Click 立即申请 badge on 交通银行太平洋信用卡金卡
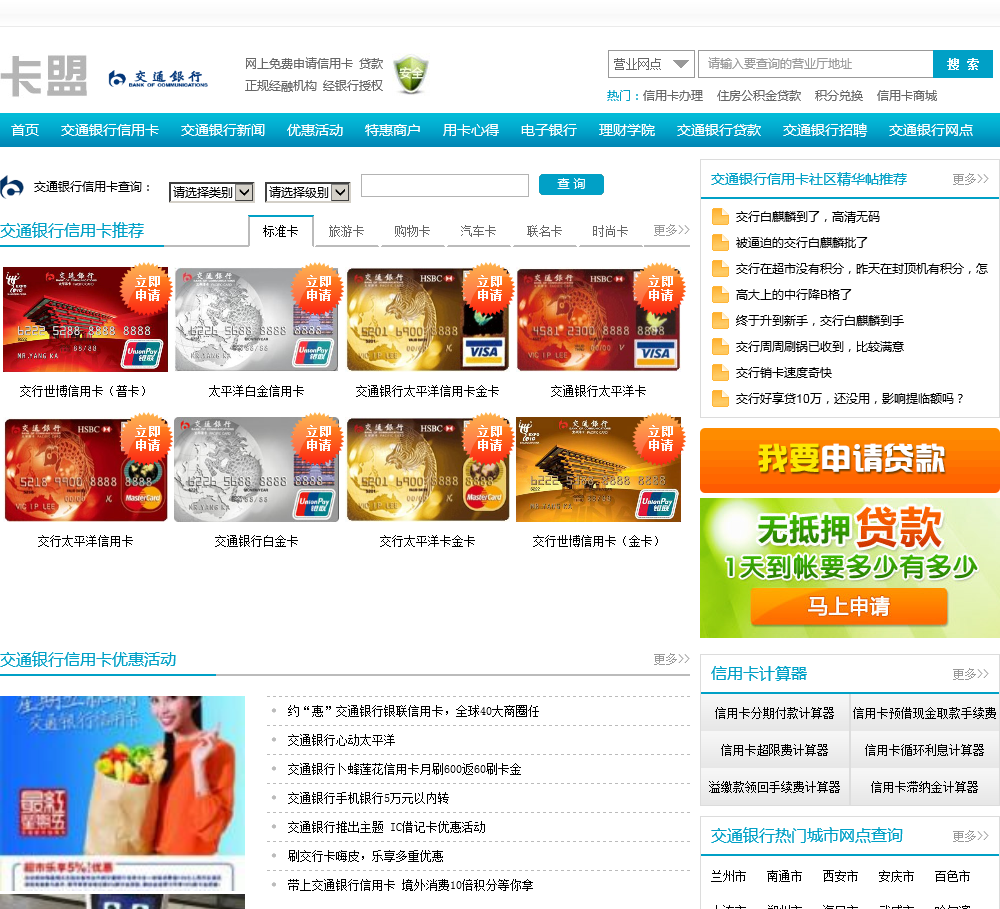1000x909 pixels. (x=489, y=288)
